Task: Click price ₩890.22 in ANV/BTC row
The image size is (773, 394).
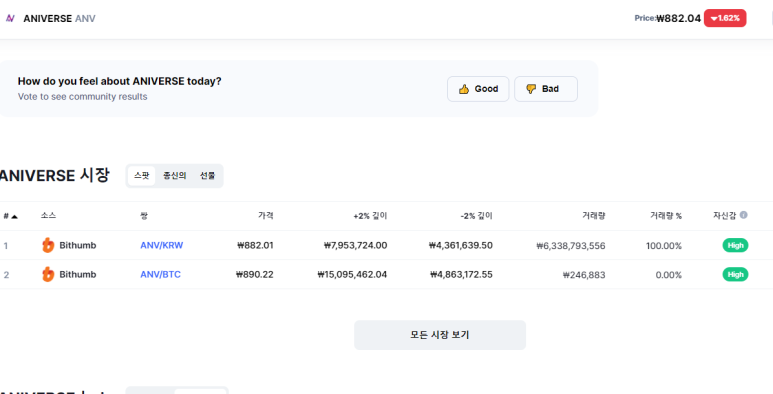Action: pos(255,274)
